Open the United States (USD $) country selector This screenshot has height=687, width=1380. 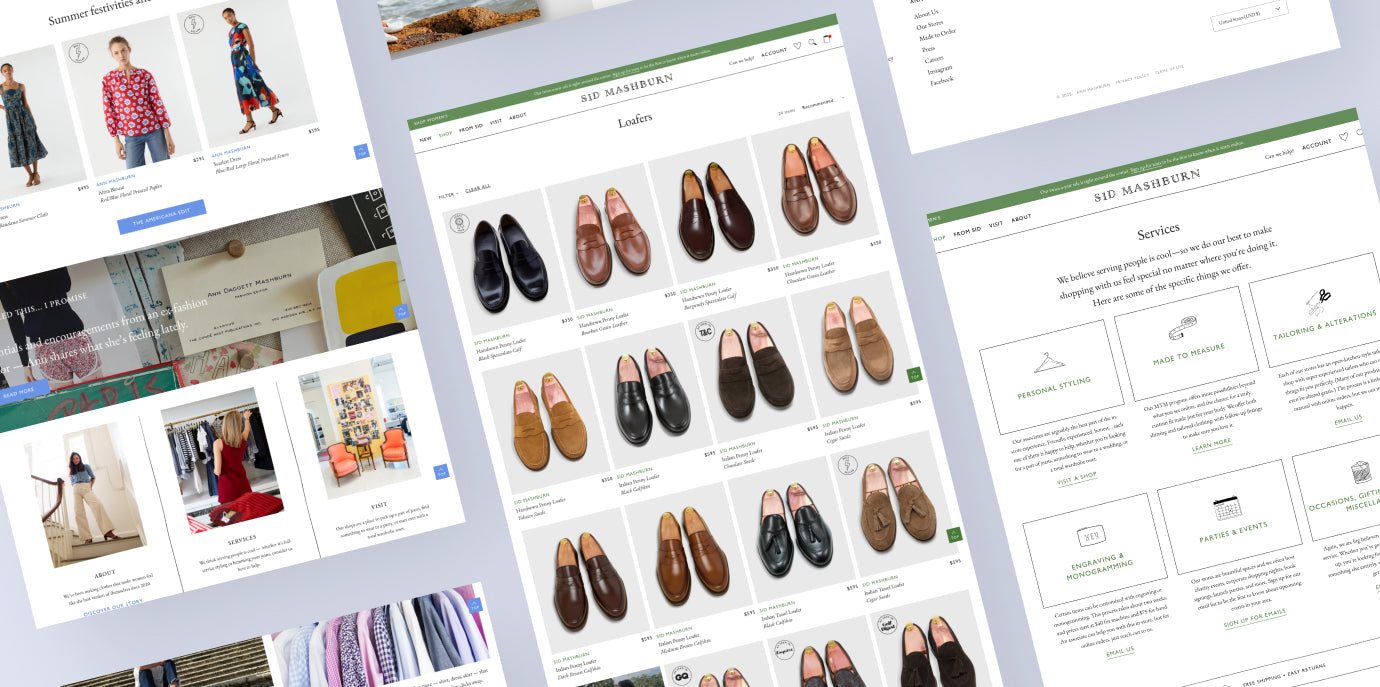(1247, 14)
